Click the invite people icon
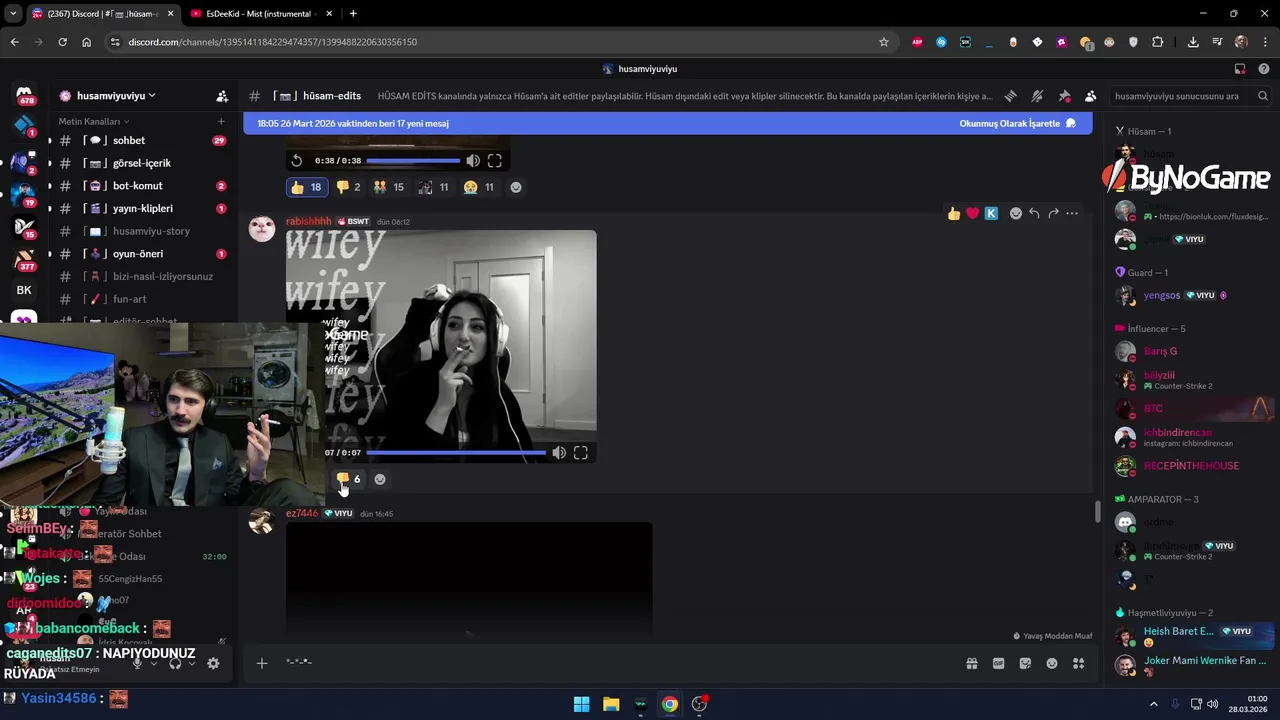This screenshot has width=1280, height=720. click(222, 96)
